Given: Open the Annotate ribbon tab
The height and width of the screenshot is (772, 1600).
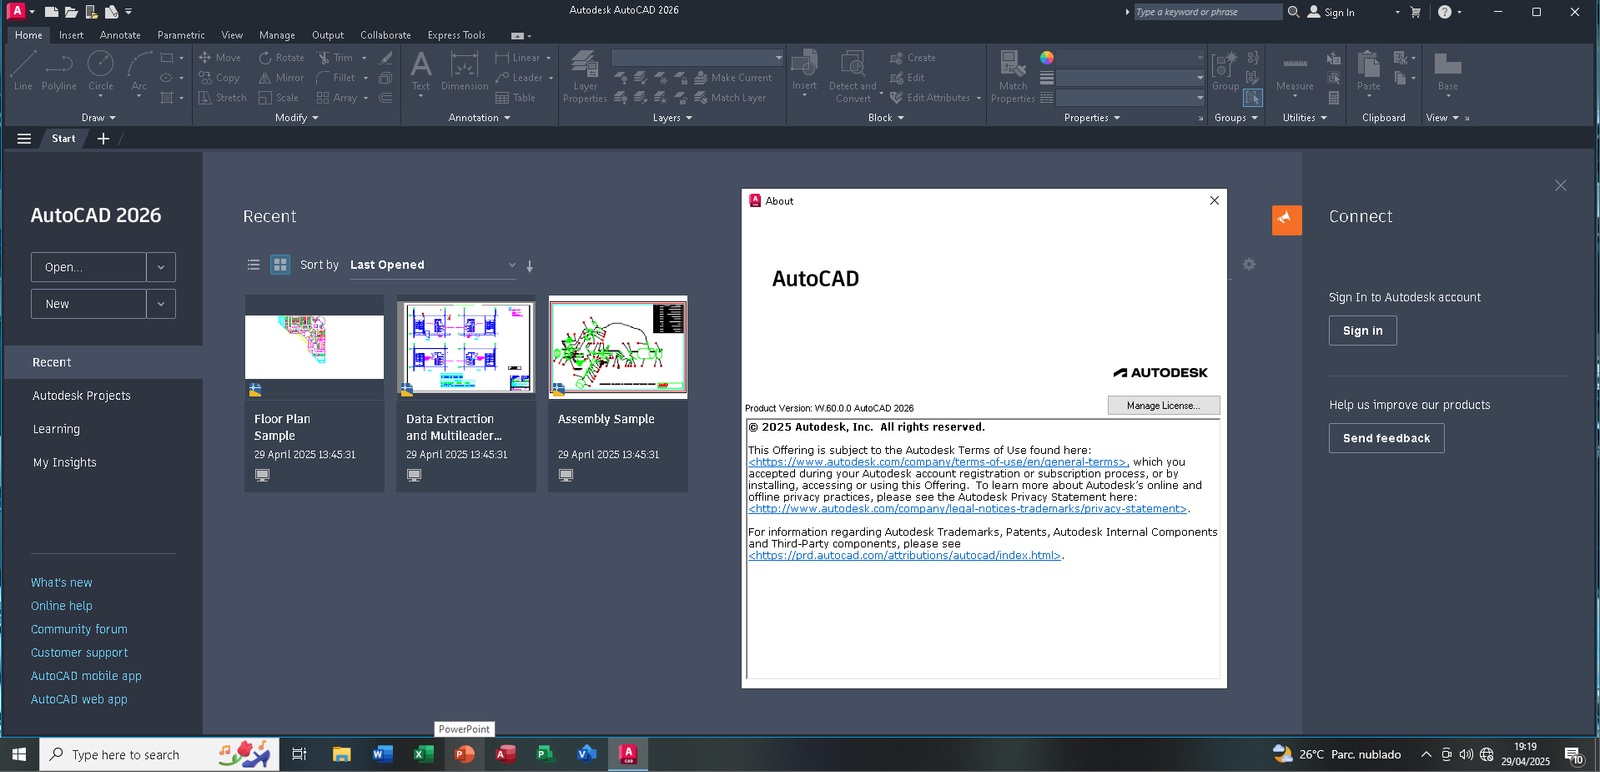Looking at the screenshot, I should [120, 35].
